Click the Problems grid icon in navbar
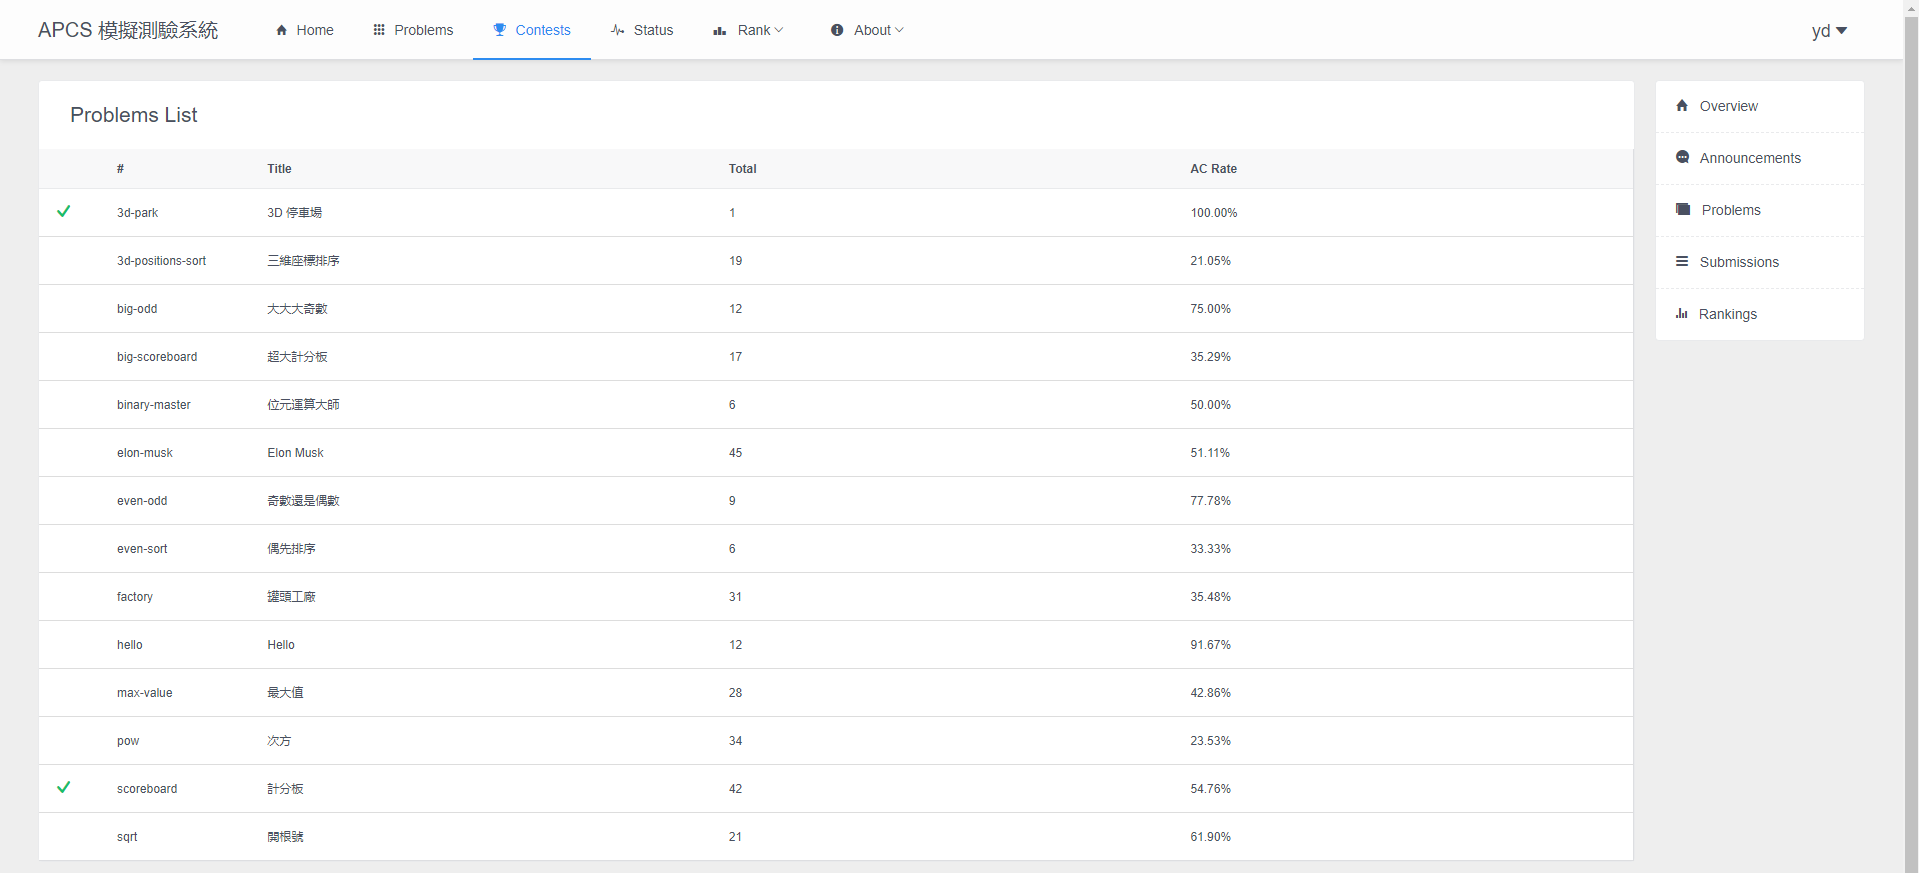1919x873 pixels. click(379, 30)
